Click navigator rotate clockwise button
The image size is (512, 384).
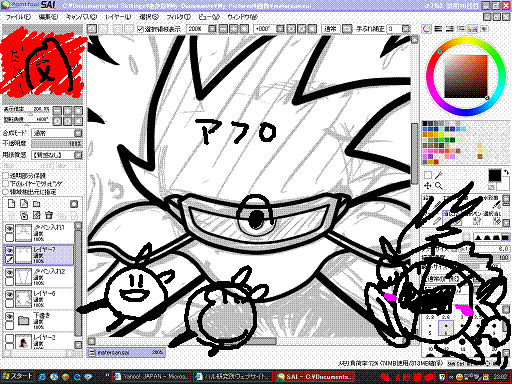pyautogui.click(x=68, y=121)
